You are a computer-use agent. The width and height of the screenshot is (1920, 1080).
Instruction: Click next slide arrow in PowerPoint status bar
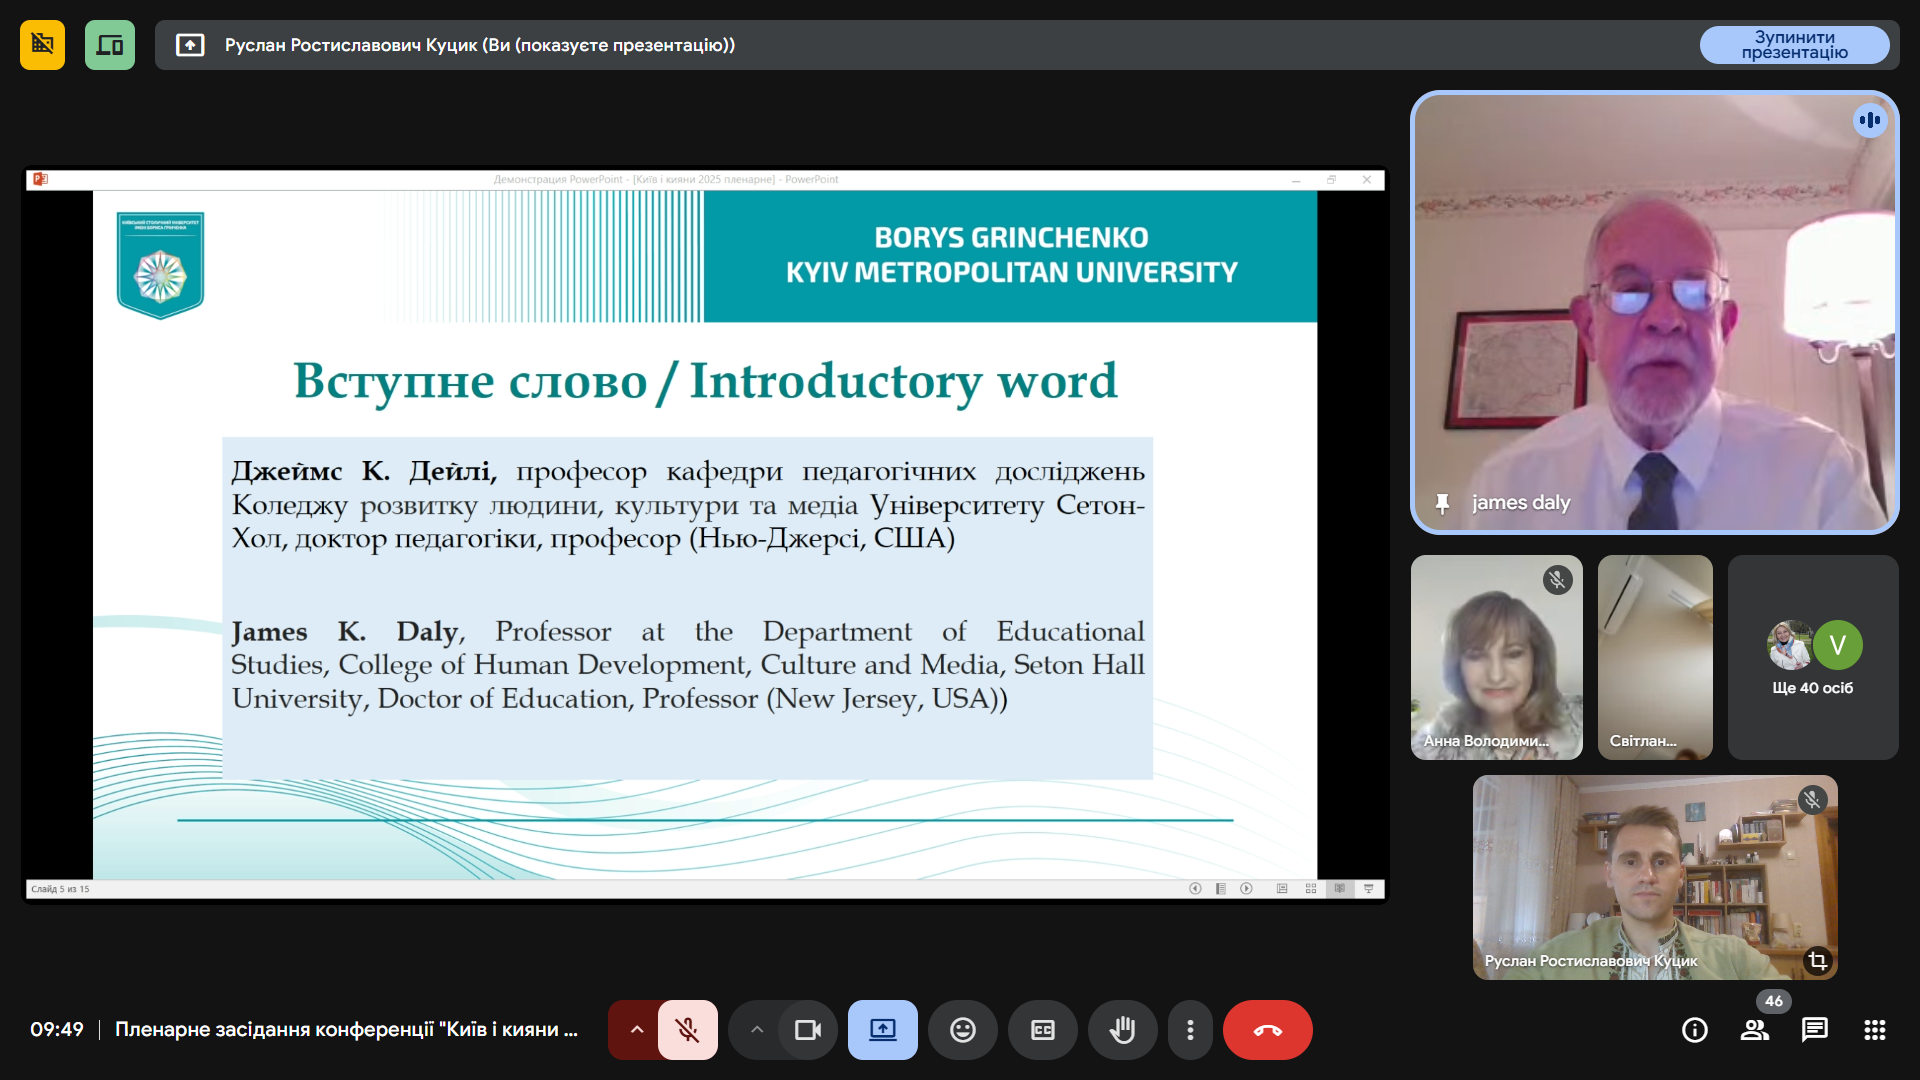pos(1246,889)
